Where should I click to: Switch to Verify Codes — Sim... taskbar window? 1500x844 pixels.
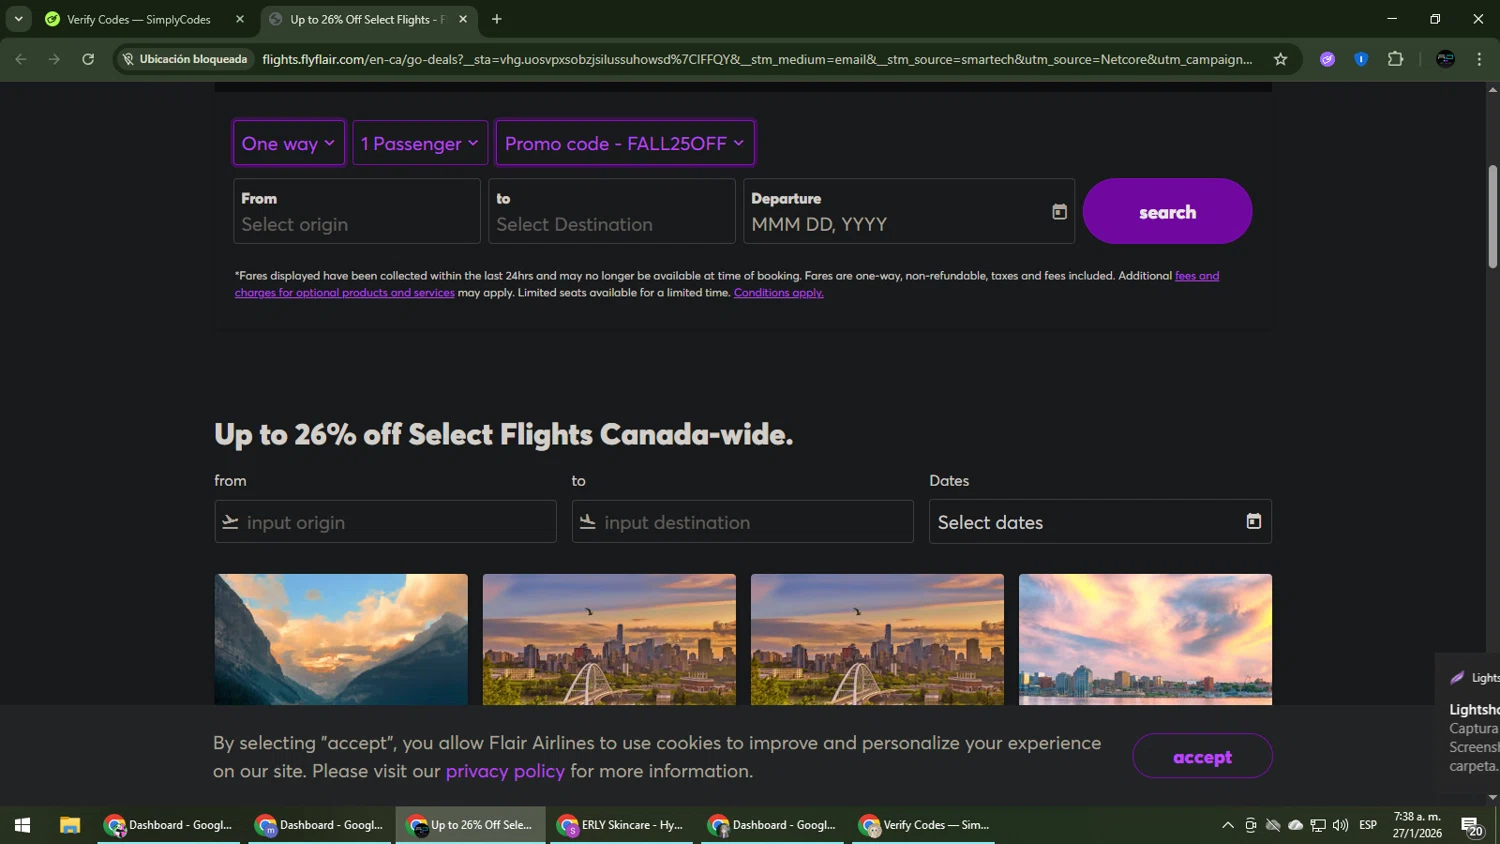tap(924, 825)
